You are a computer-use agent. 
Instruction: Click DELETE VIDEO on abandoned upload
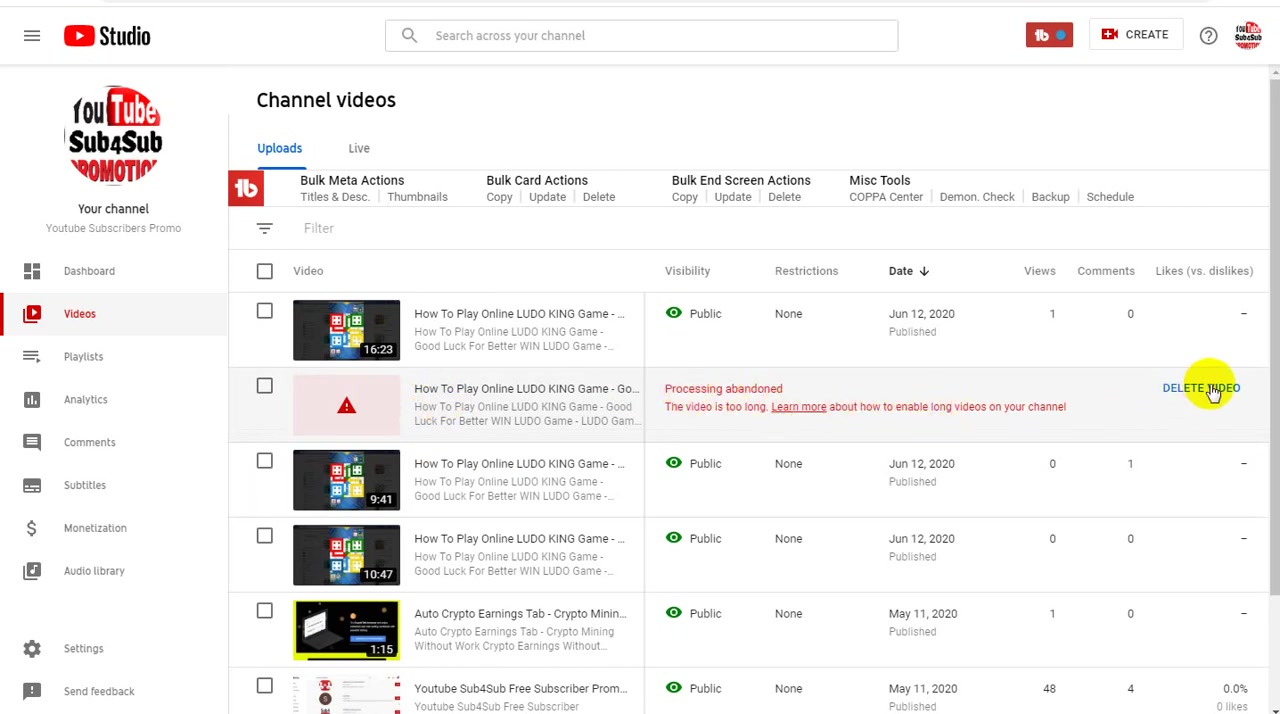(1201, 388)
